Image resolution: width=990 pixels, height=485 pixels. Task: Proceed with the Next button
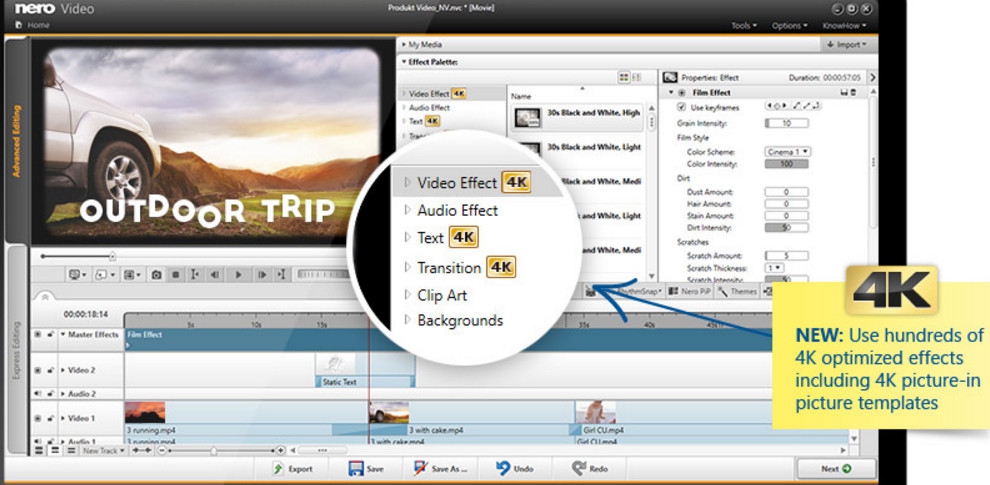click(837, 469)
